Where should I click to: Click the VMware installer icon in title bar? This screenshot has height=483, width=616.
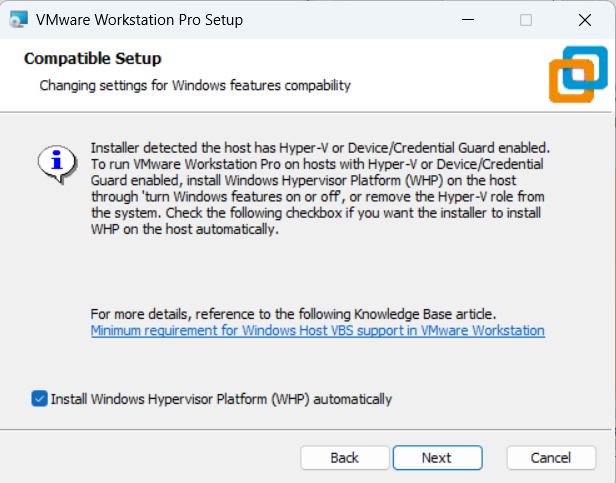tap(18, 20)
